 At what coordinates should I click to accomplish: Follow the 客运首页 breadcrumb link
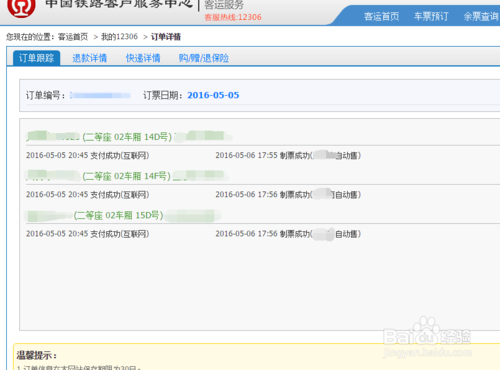(x=73, y=37)
